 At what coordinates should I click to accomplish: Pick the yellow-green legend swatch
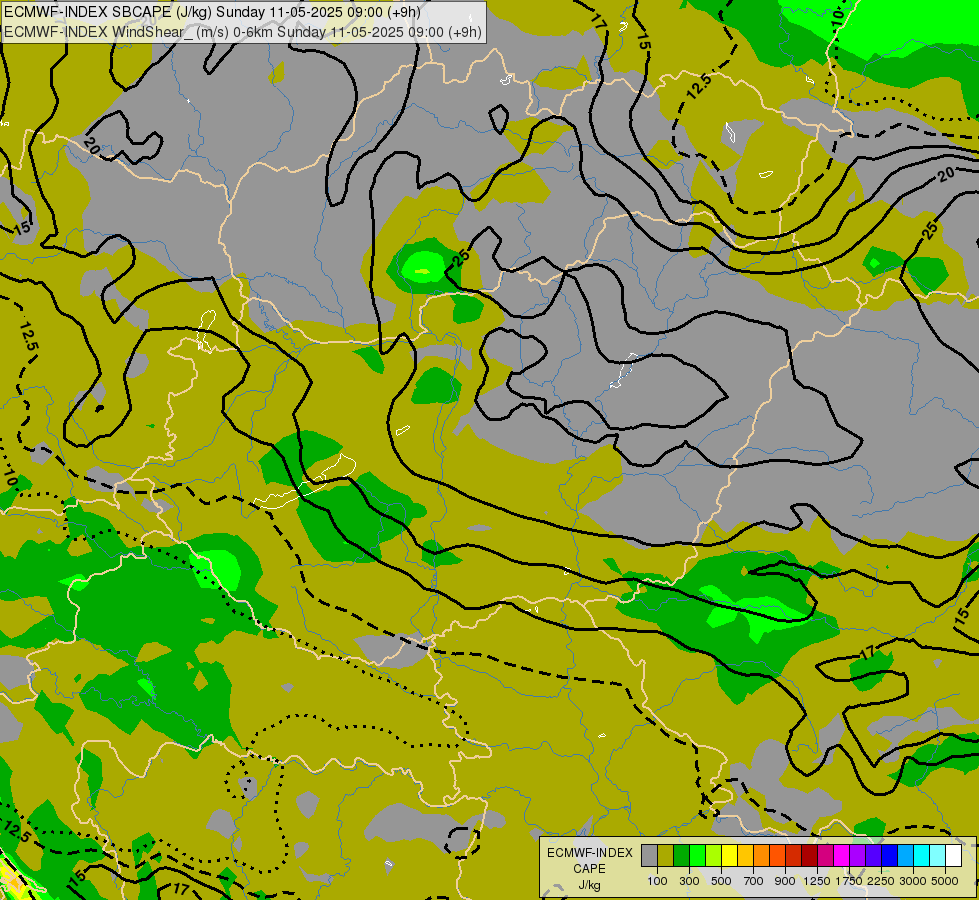pos(714,856)
